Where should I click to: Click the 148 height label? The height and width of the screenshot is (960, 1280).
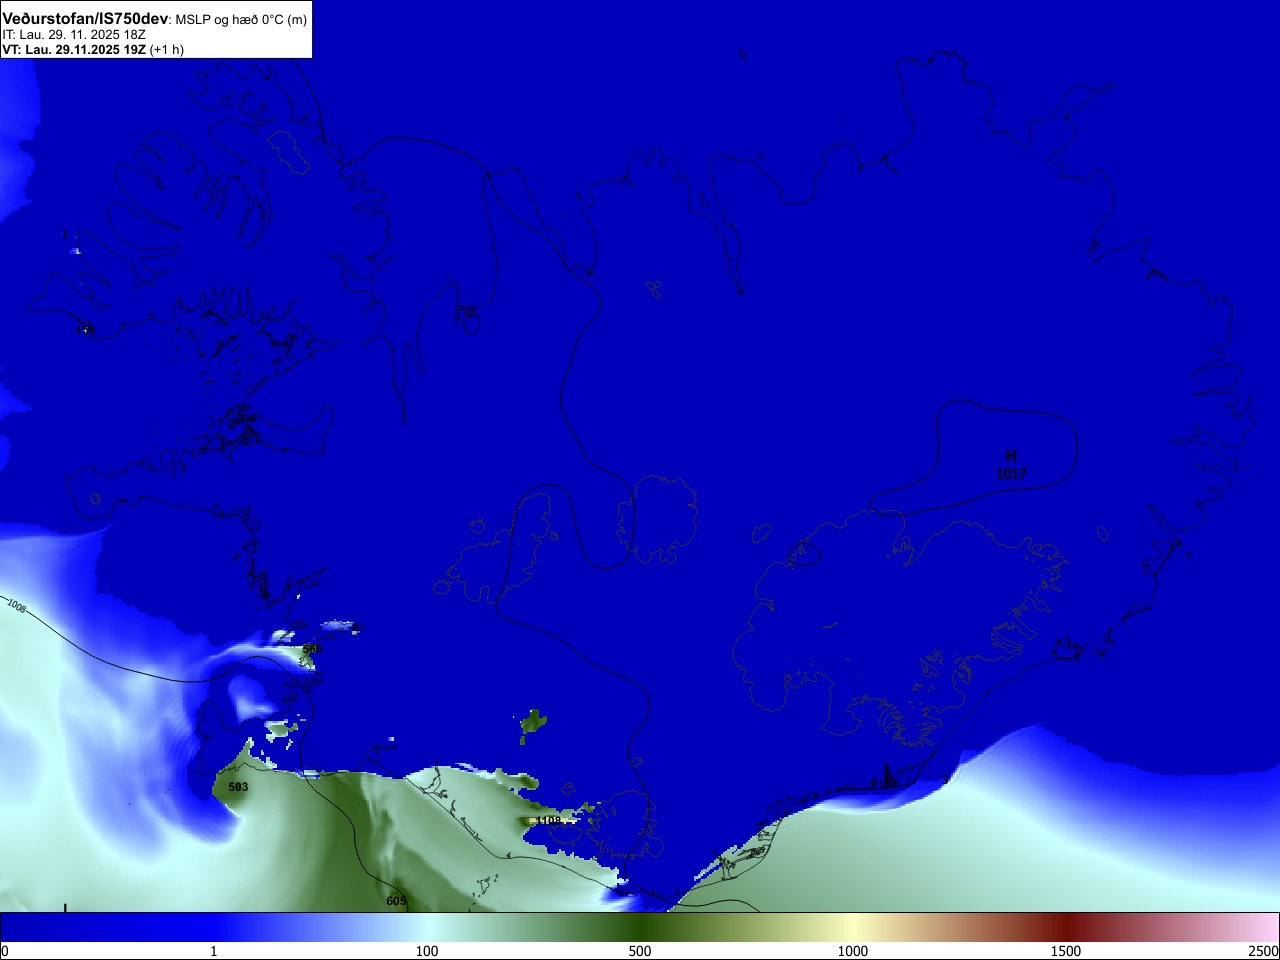click(85, 329)
